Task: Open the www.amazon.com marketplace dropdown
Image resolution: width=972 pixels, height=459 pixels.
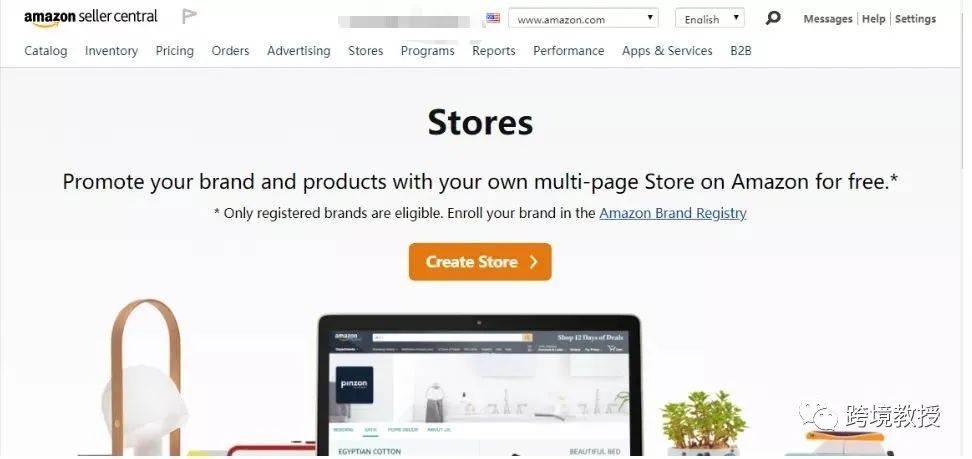Action: coord(583,19)
